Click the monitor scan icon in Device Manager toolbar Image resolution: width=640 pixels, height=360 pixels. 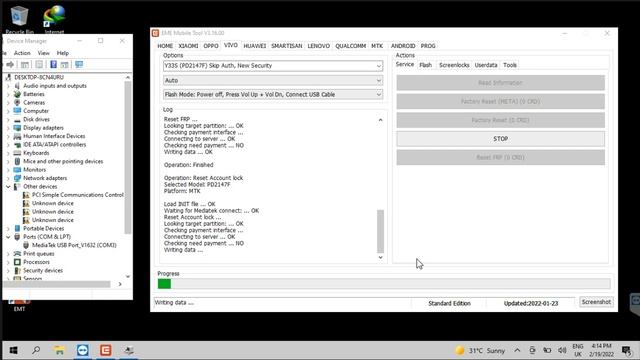(x=79, y=64)
